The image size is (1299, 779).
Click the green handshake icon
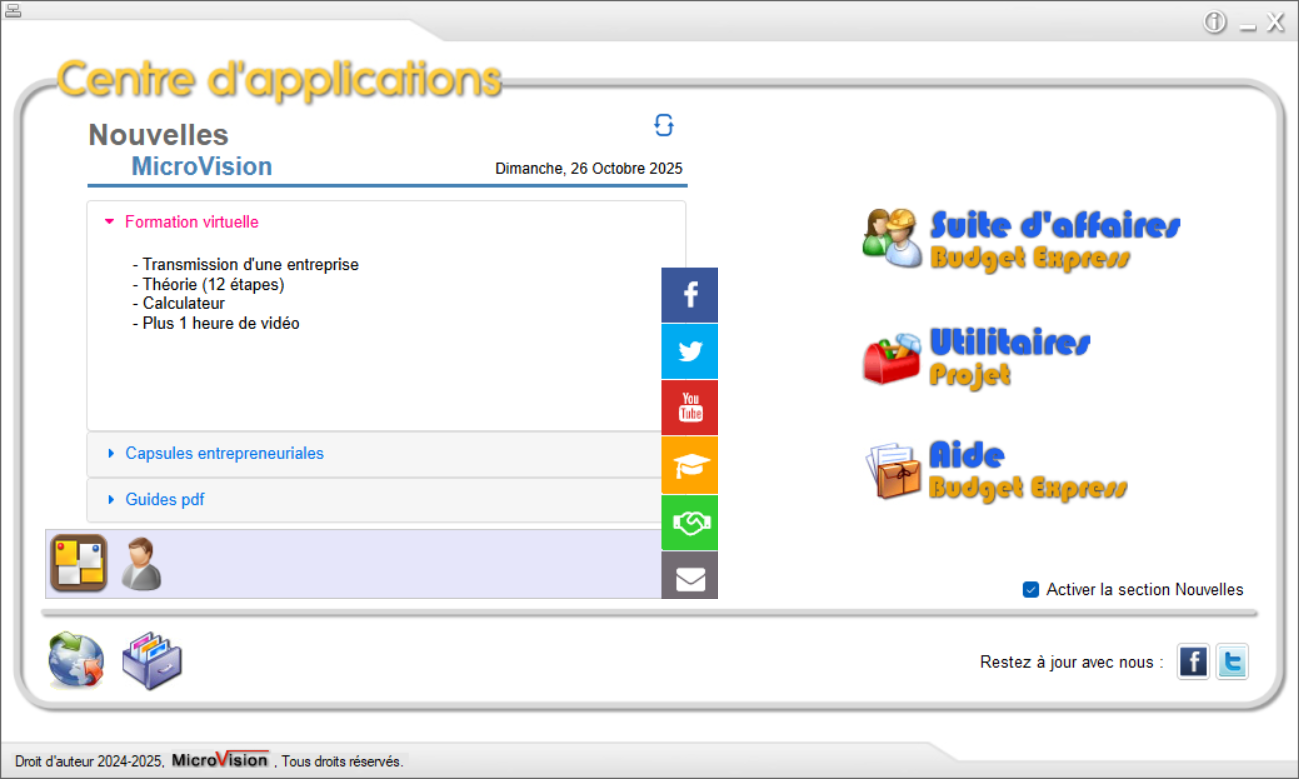coord(690,523)
